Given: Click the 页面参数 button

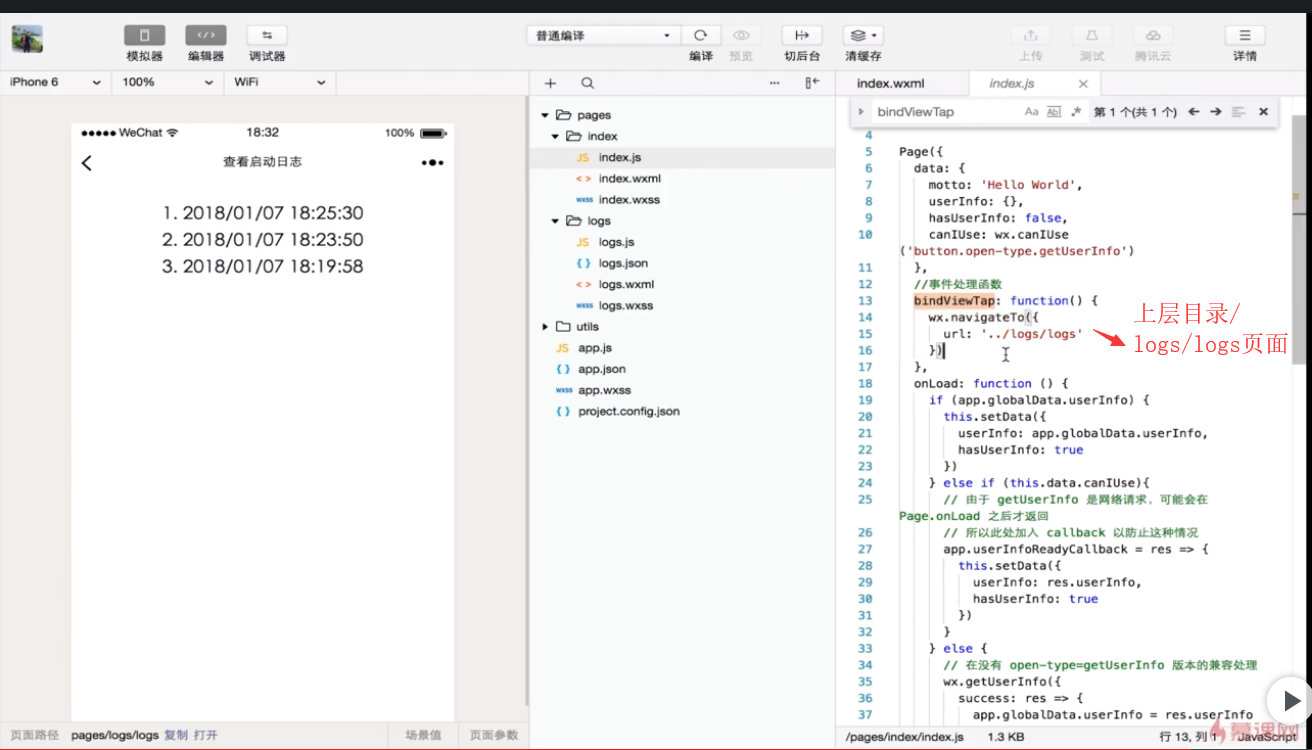Looking at the screenshot, I should coord(494,735).
